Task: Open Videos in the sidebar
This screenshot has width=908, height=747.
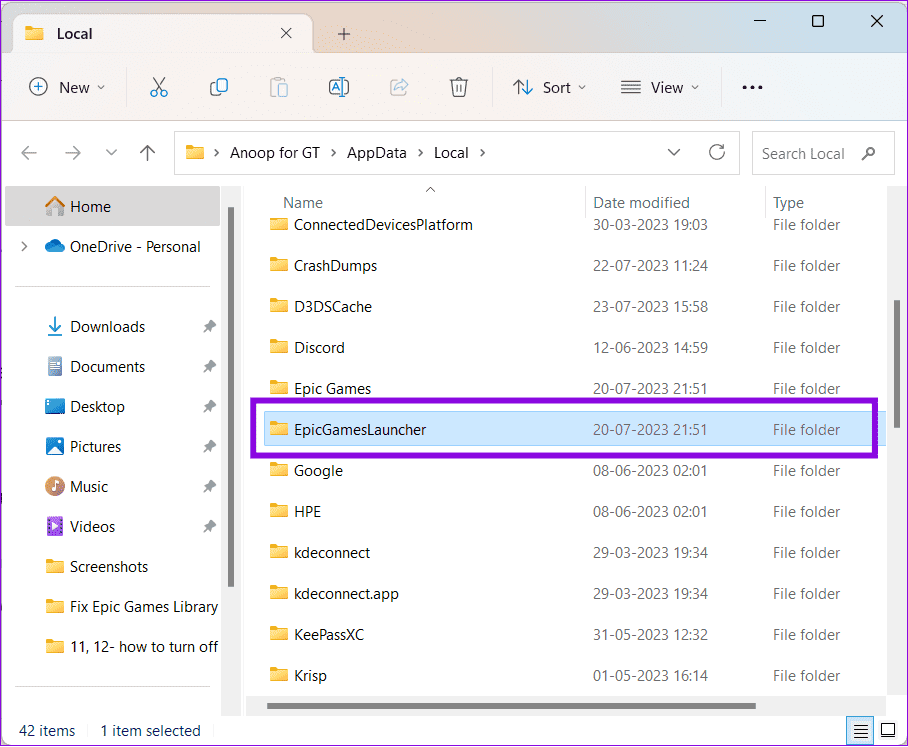Action: coord(114,526)
